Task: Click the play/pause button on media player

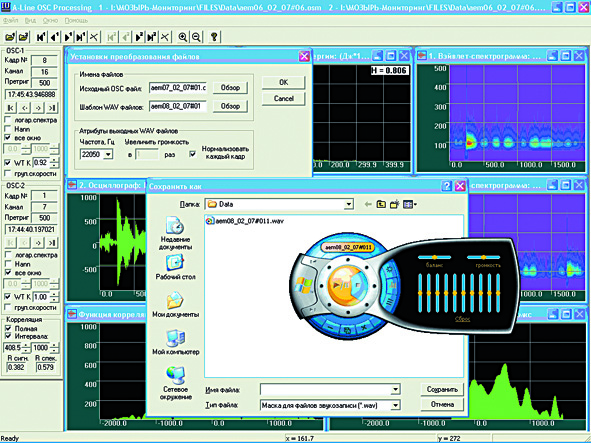Action: pyautogui.click(x=341, y=285)
